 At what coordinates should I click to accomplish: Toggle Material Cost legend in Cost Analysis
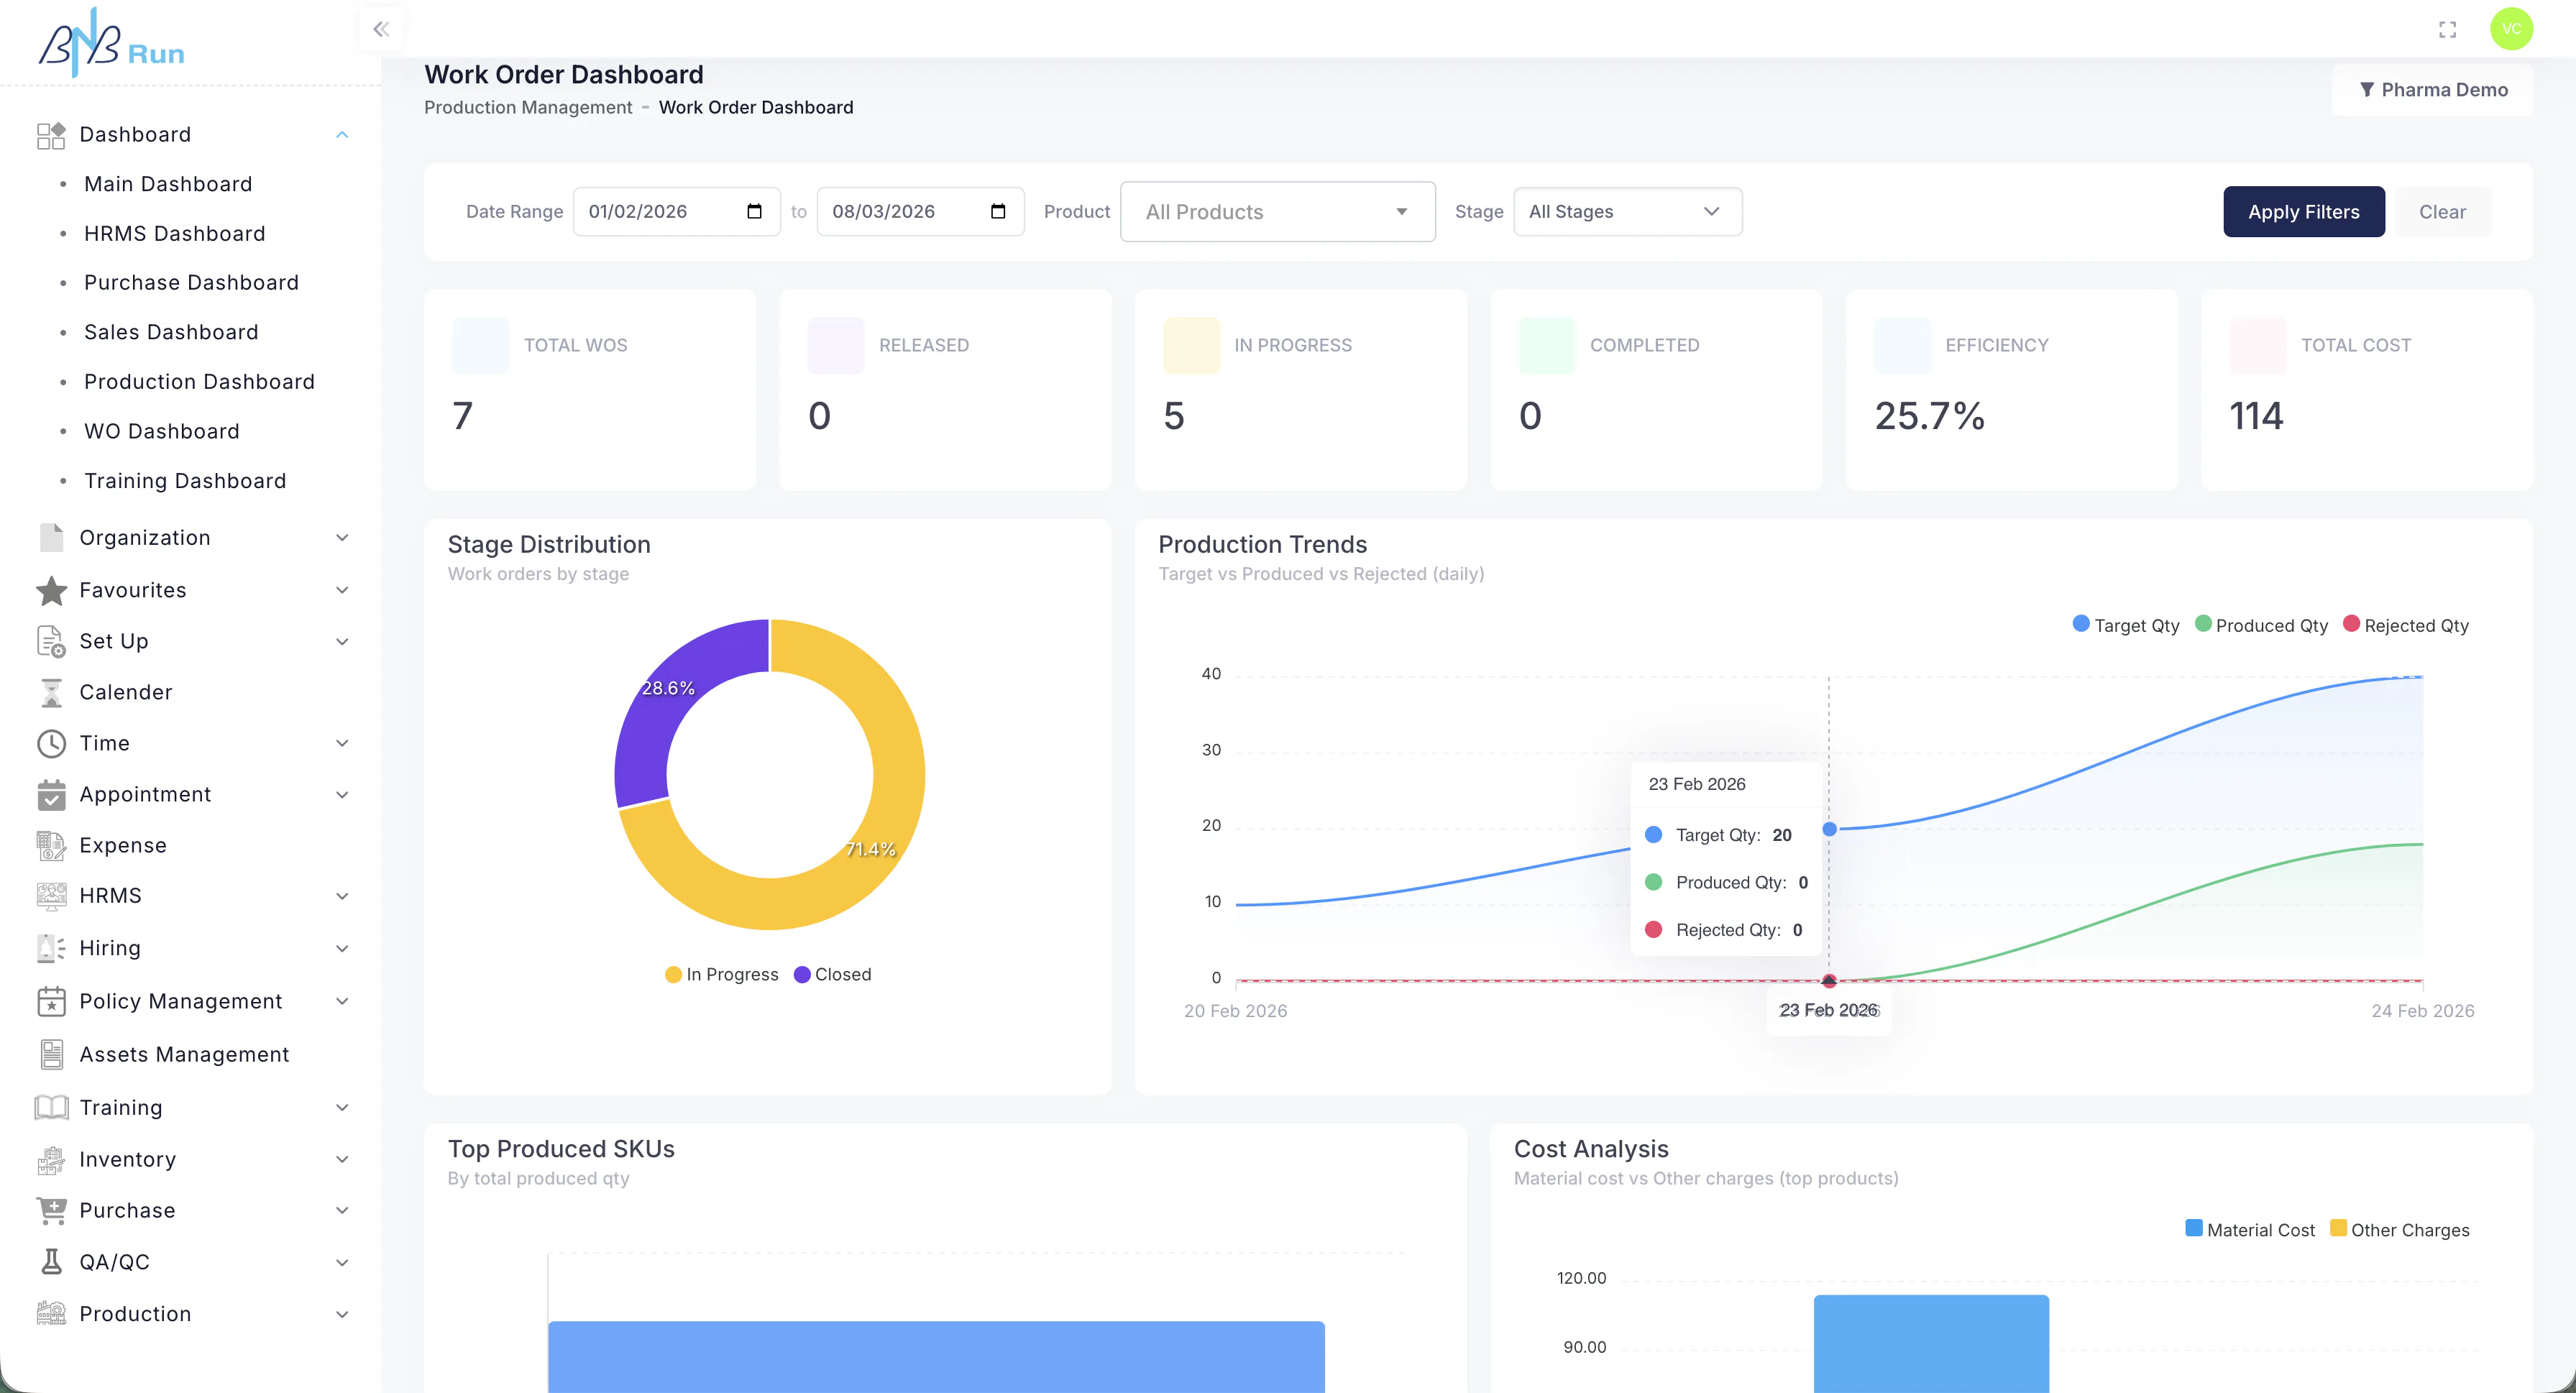pyautogui.click(x=2250, y=1230)
